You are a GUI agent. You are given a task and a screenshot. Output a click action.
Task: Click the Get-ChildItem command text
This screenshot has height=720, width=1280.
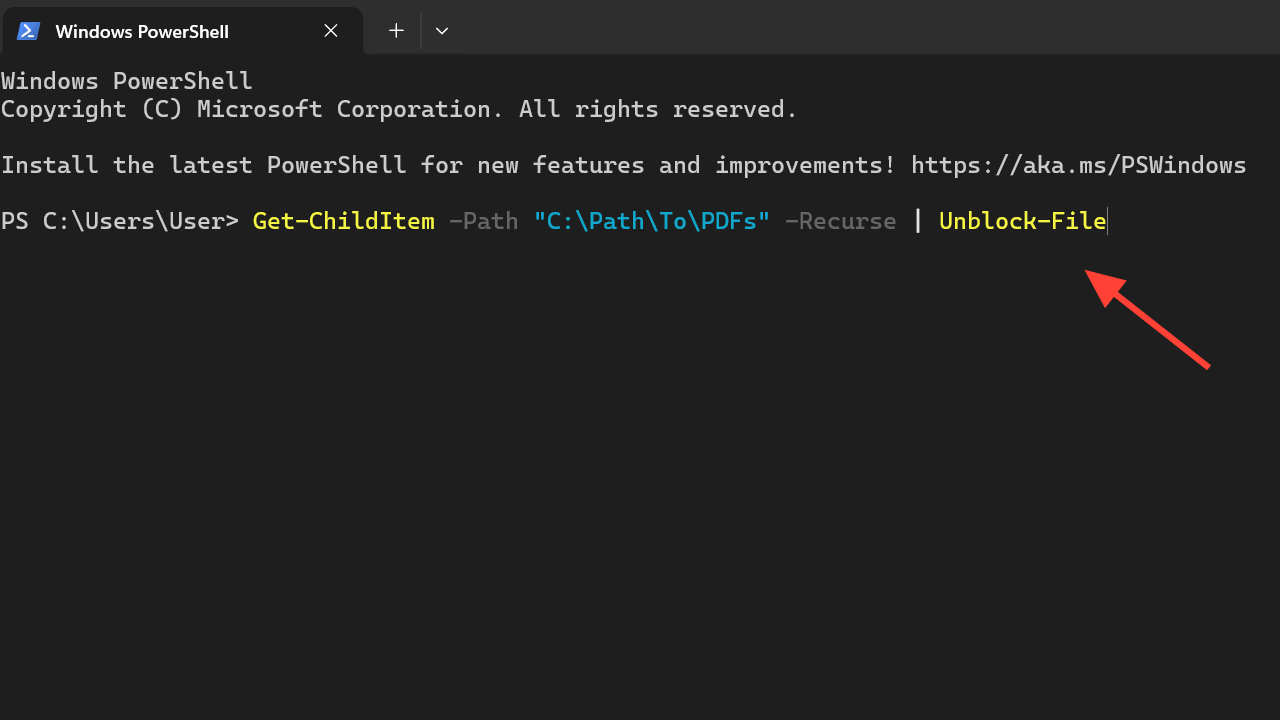[343, 221]
